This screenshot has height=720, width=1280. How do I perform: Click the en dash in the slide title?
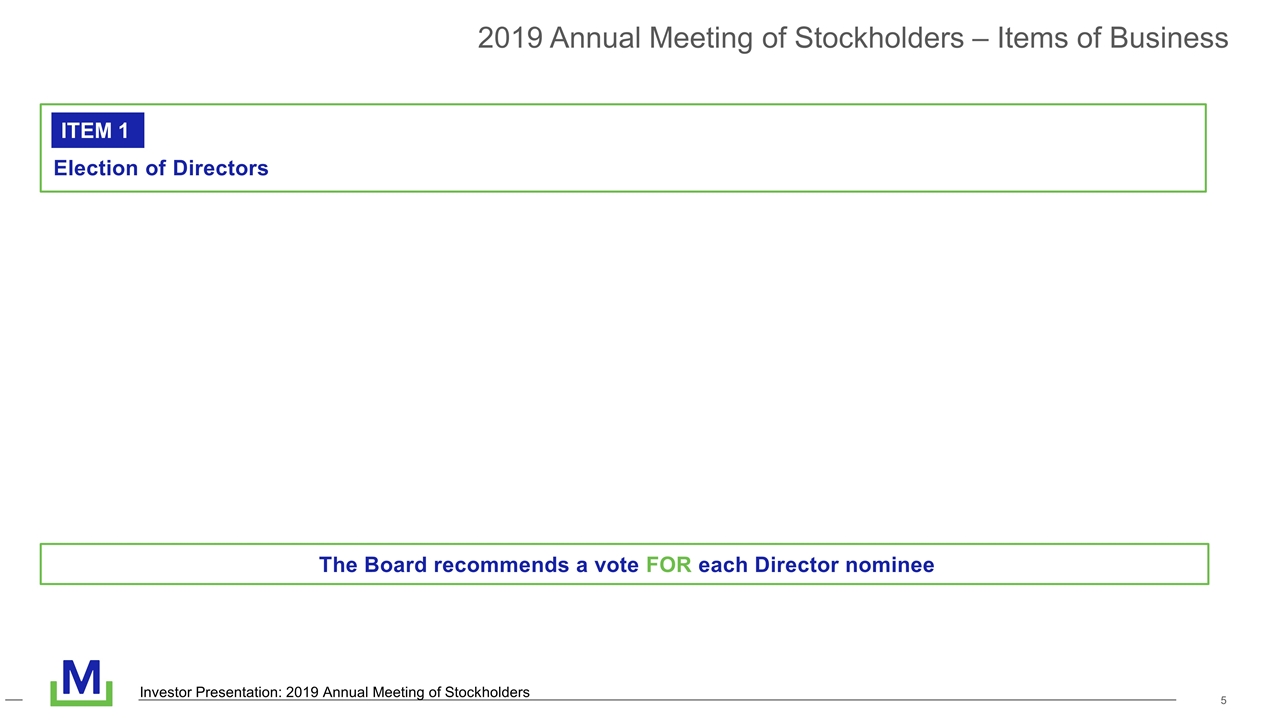978,38
